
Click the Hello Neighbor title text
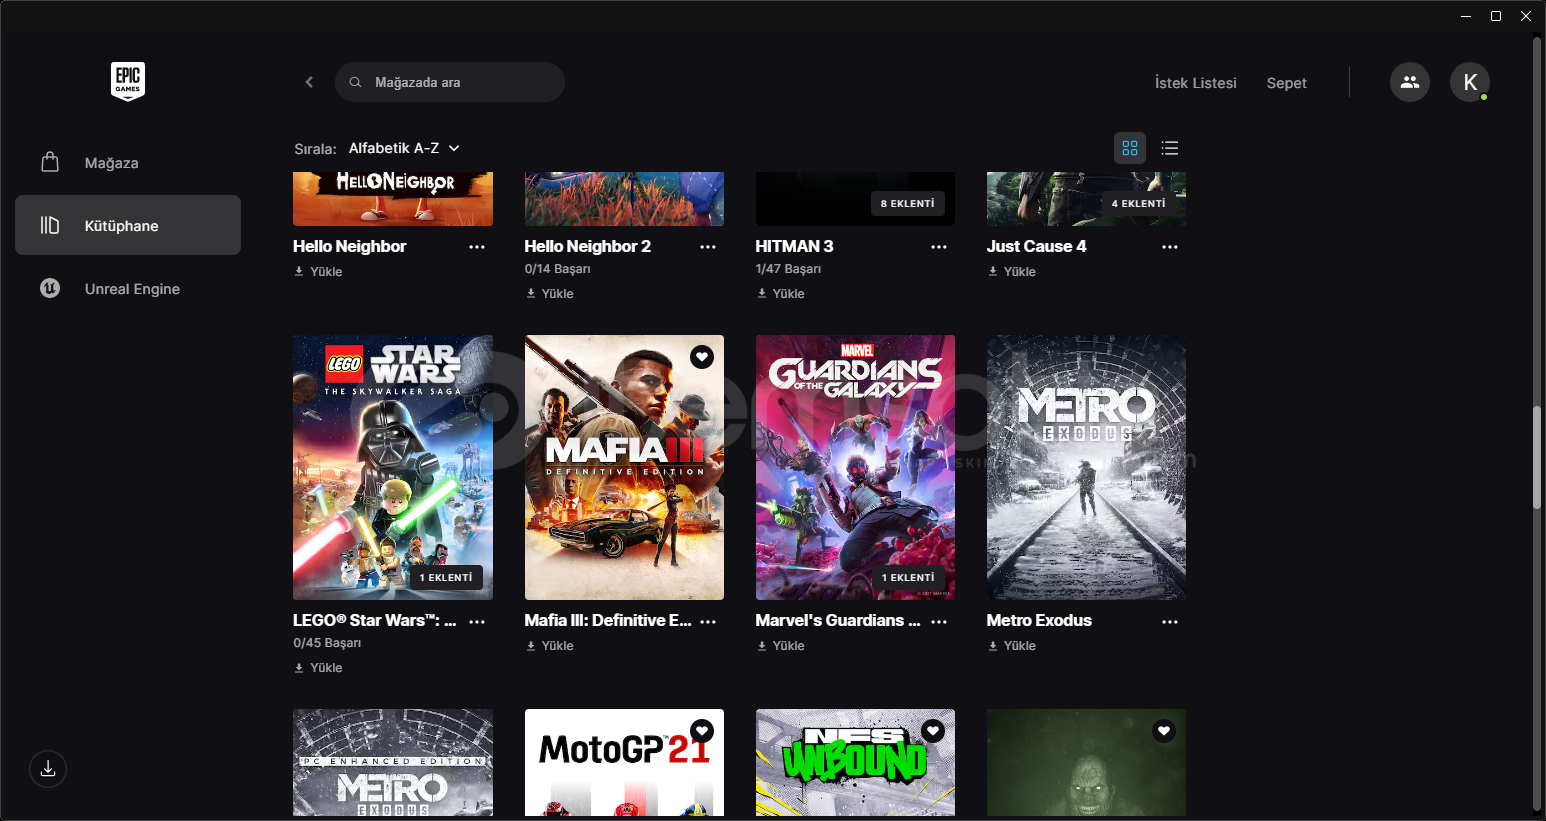pos(349,246)
